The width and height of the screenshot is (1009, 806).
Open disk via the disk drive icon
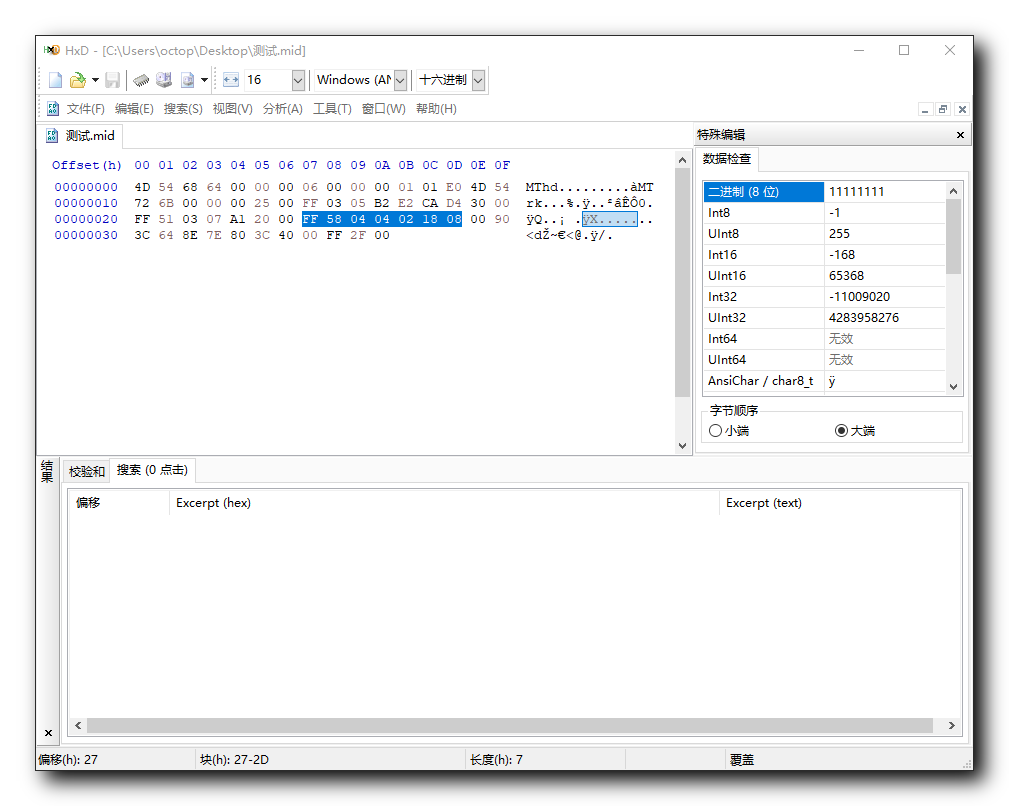tap(164, 80)
